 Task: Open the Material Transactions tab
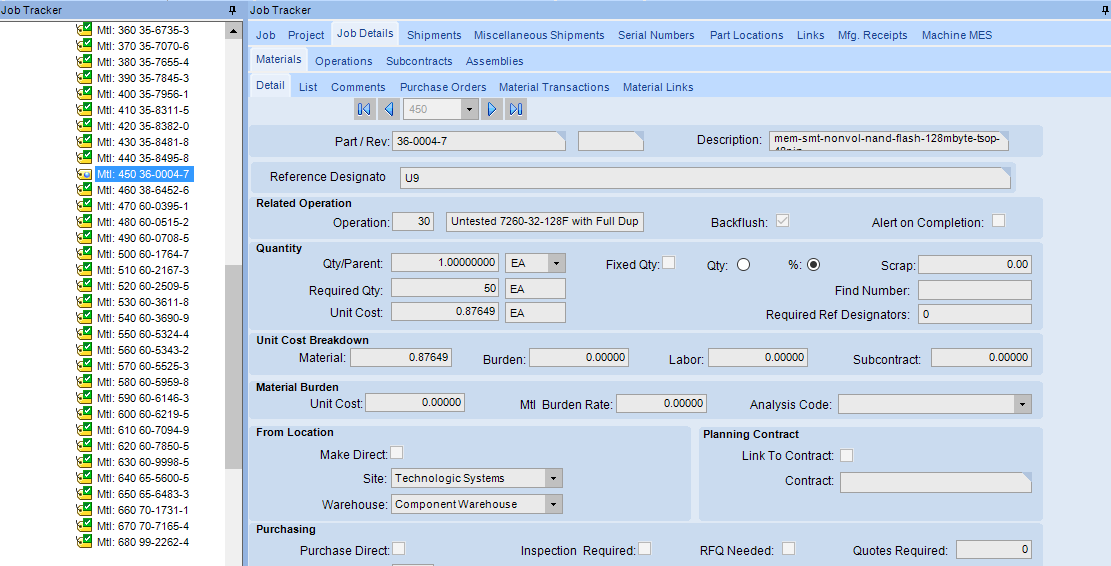click(x=554, y=87)
